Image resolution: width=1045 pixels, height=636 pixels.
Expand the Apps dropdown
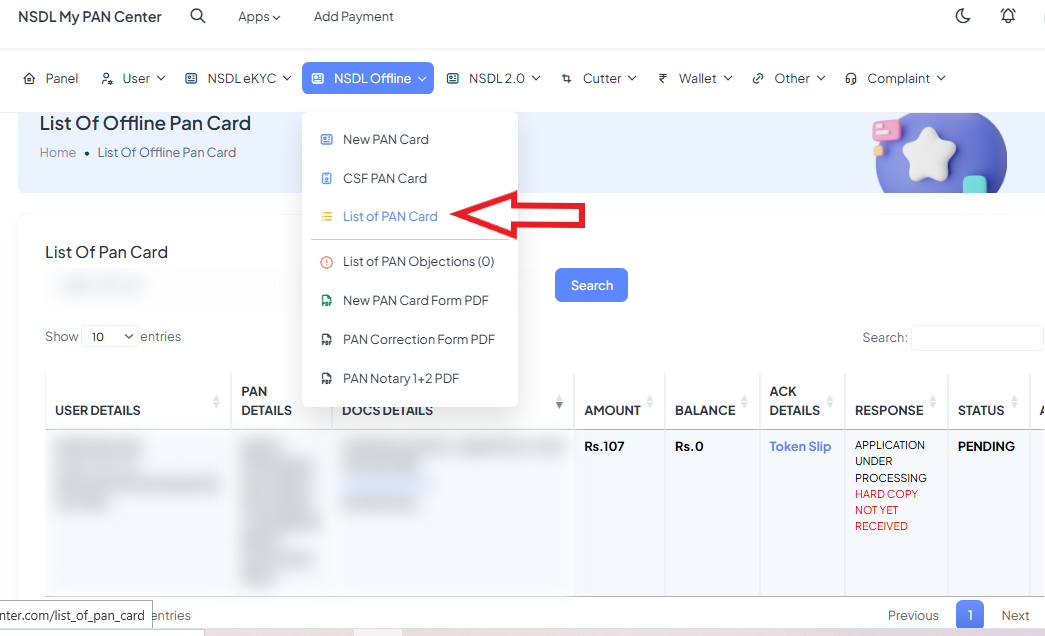[259, 17]
